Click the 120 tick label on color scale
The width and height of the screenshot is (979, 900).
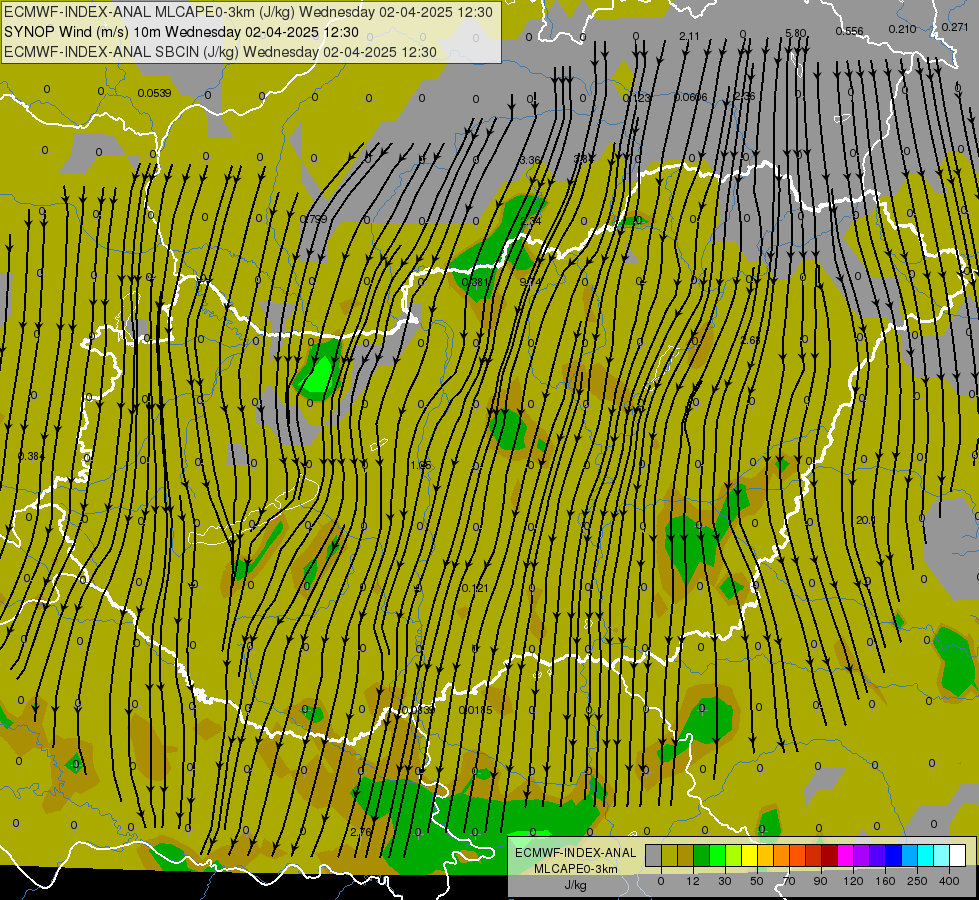point(854,881)
